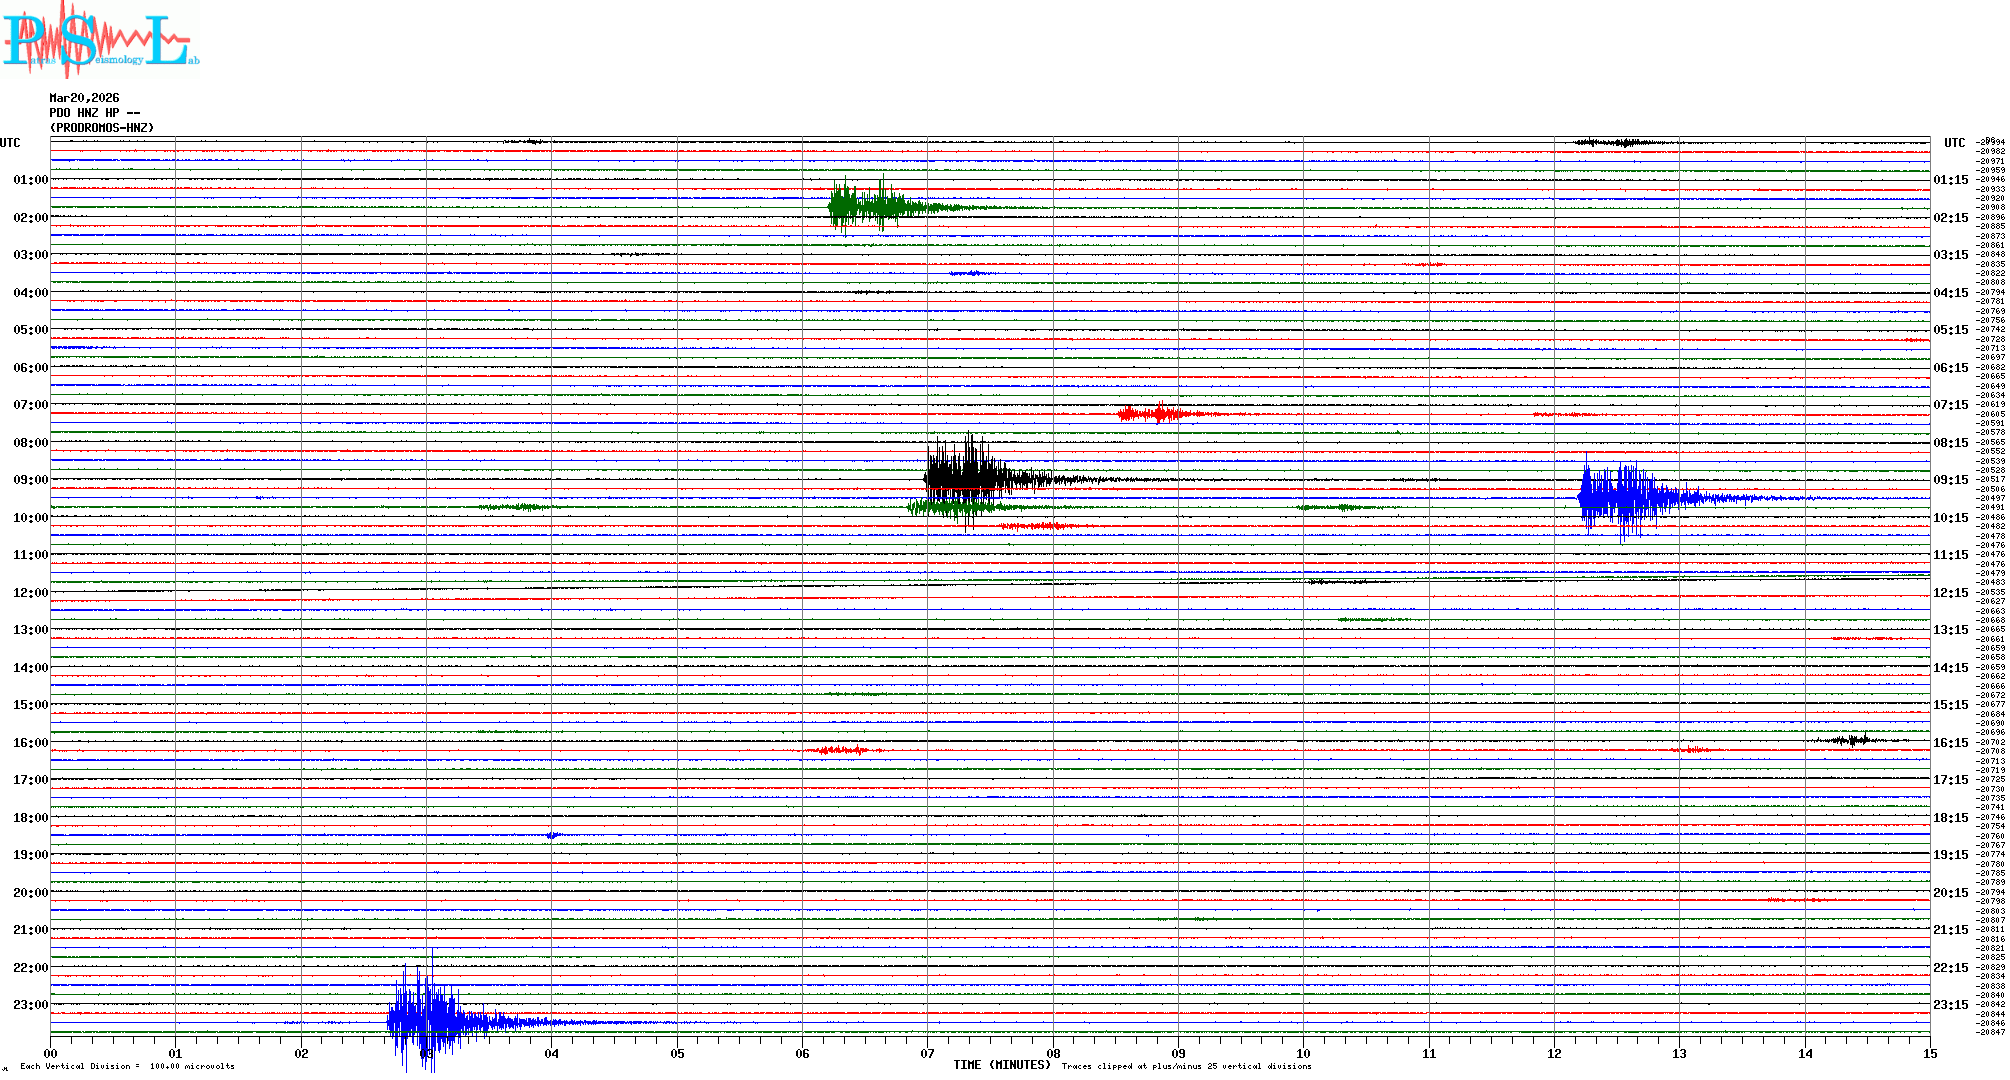
Task: Click the Each Vertical Division scale note
Action: pyautogui.click(x=127, y=1066)
